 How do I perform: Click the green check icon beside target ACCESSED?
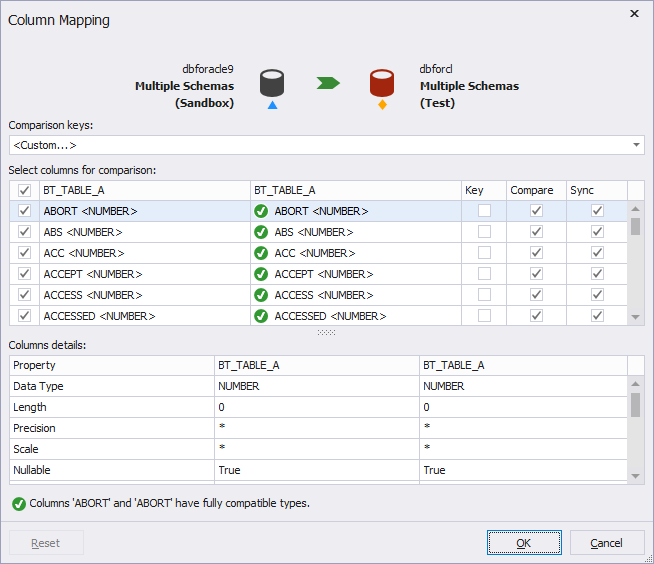coord(261,316)
